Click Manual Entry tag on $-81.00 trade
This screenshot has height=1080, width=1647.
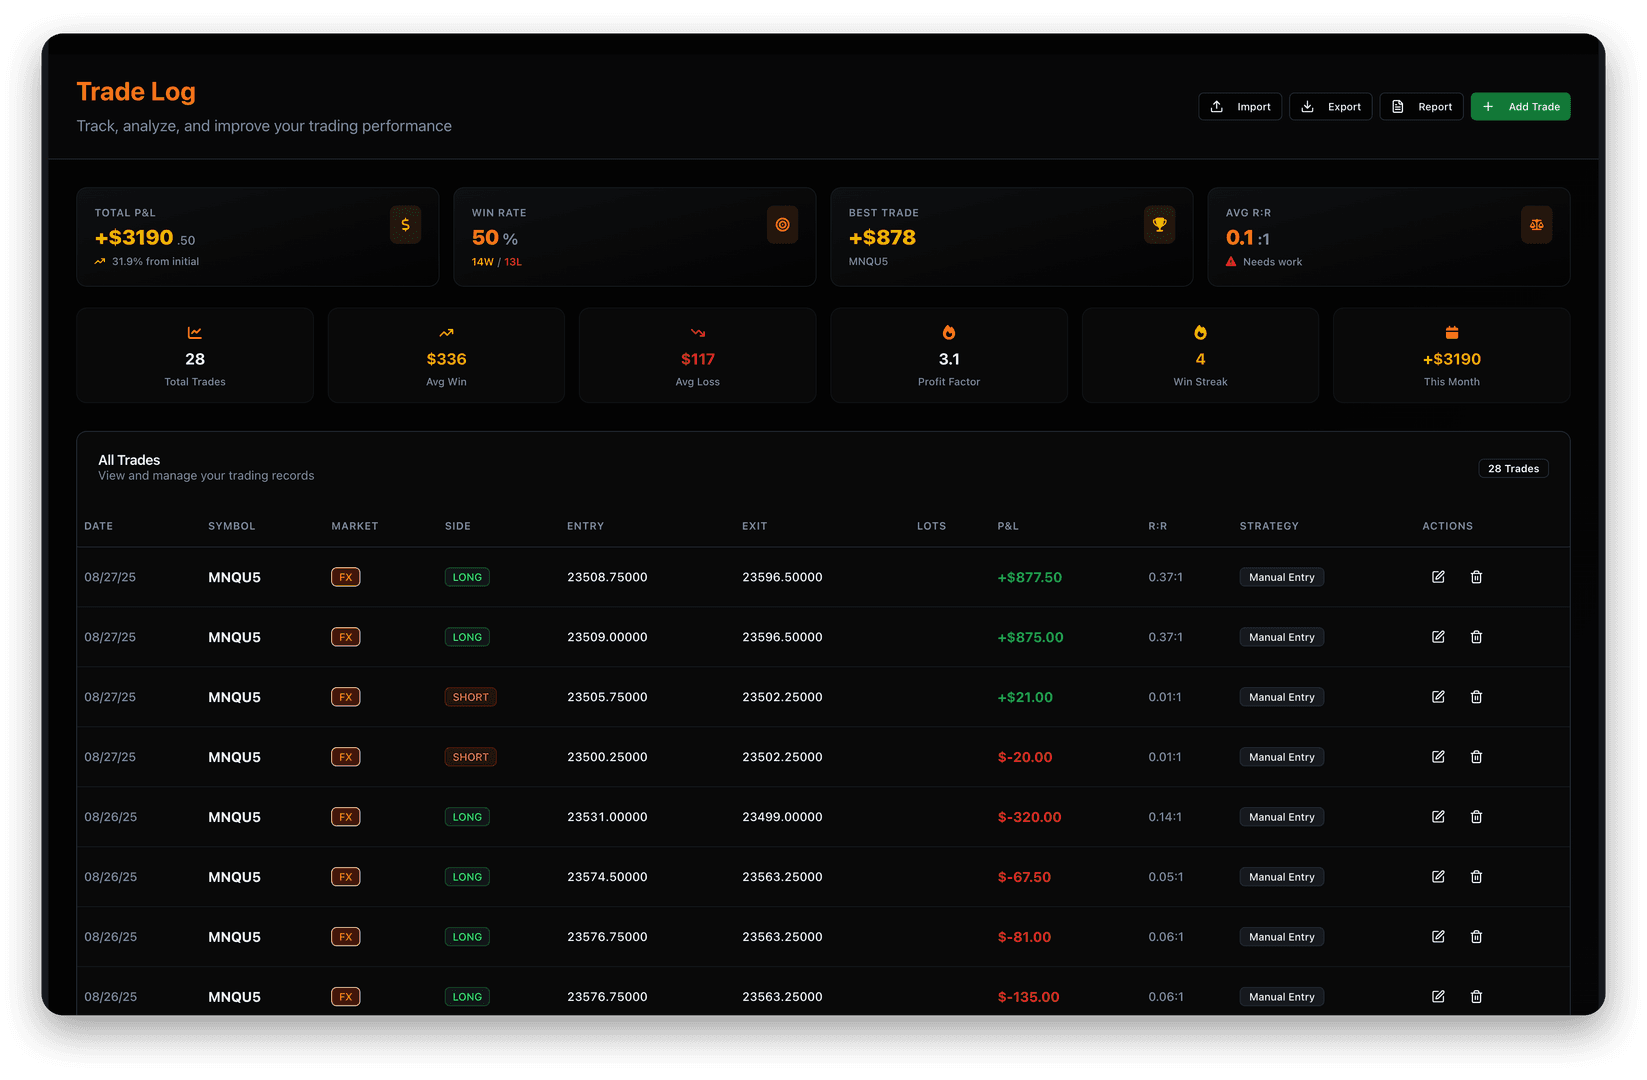click(1281, 937)
